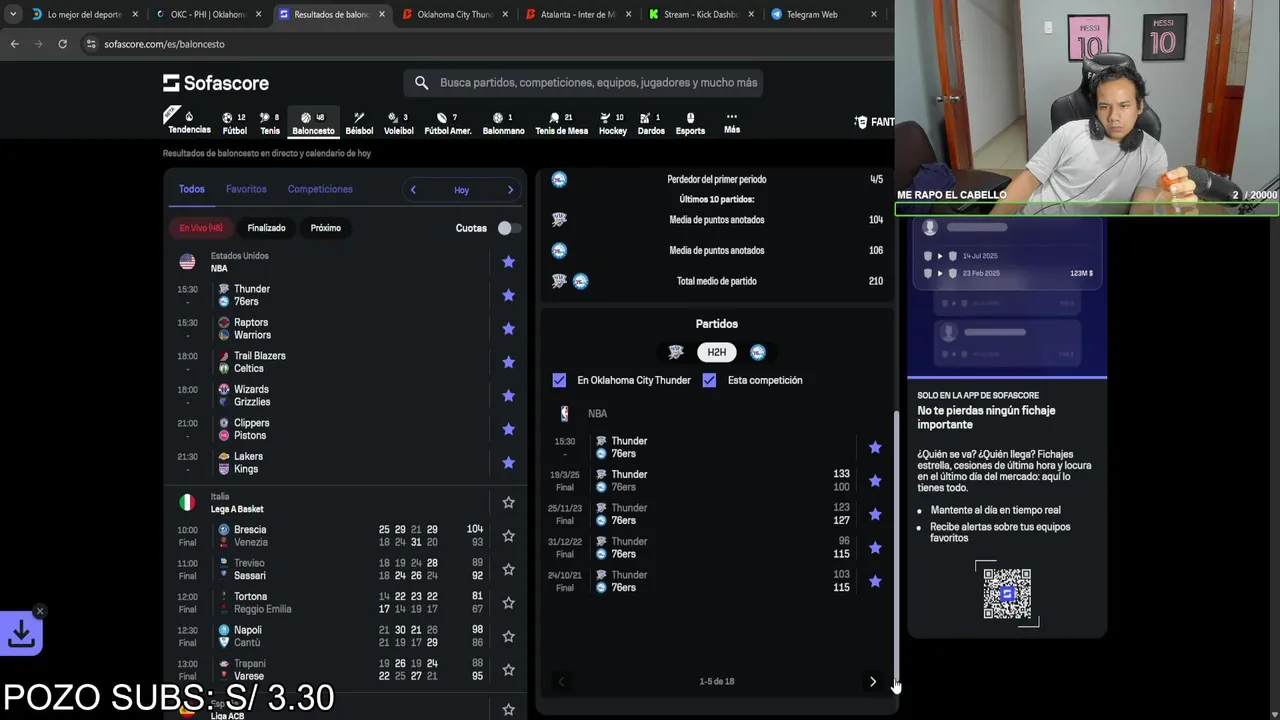The width and height of the screenshot is (1280, 720).
Task: Switch to the Favoritos tab
Action: pyautogui.click(x=246, y=189)
